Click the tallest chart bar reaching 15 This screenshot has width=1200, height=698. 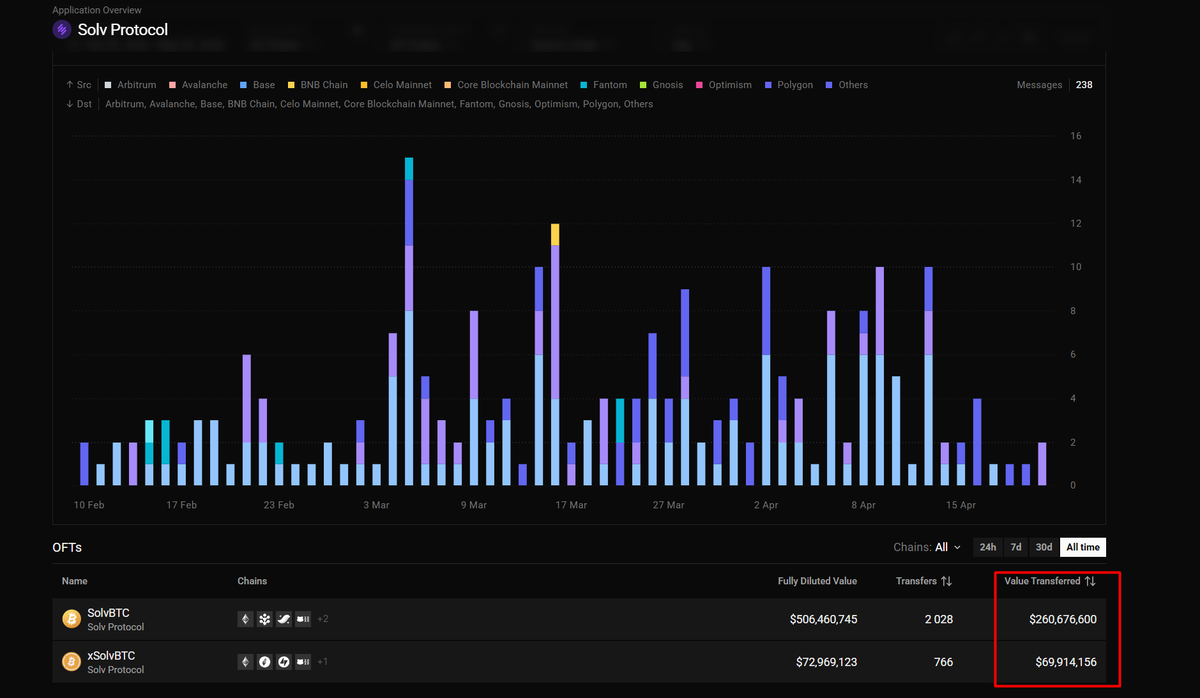pos(409,321)
